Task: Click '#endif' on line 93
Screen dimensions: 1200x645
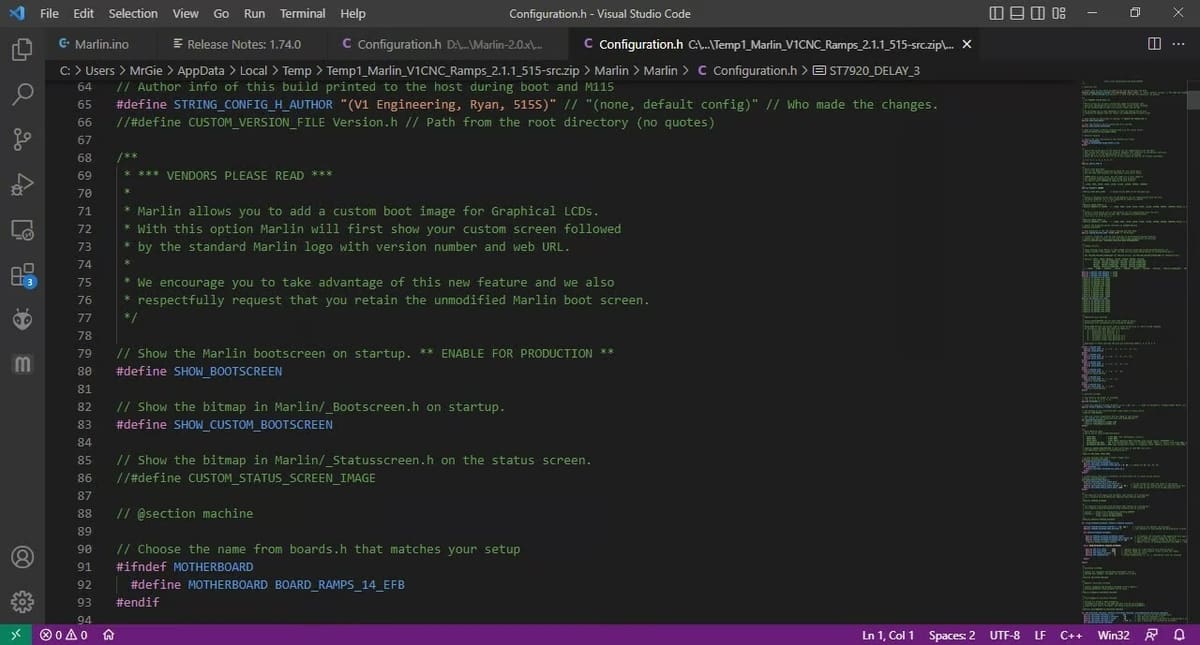Action: pyautogui.click(x=138, y=602)
